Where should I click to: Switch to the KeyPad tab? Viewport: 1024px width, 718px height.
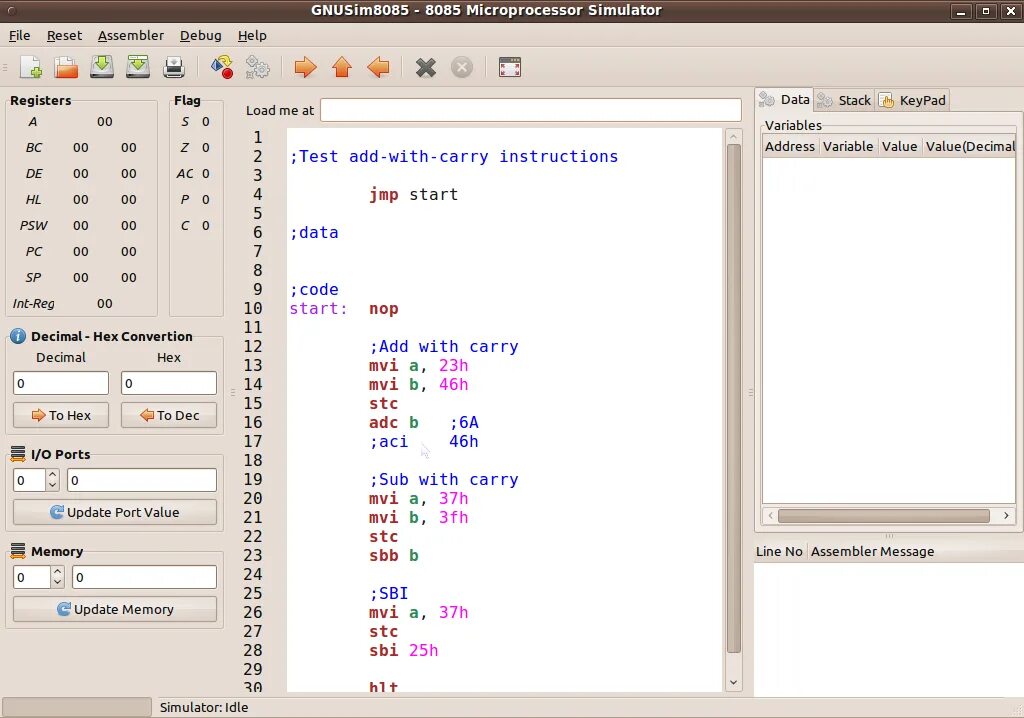coord(913,100)
